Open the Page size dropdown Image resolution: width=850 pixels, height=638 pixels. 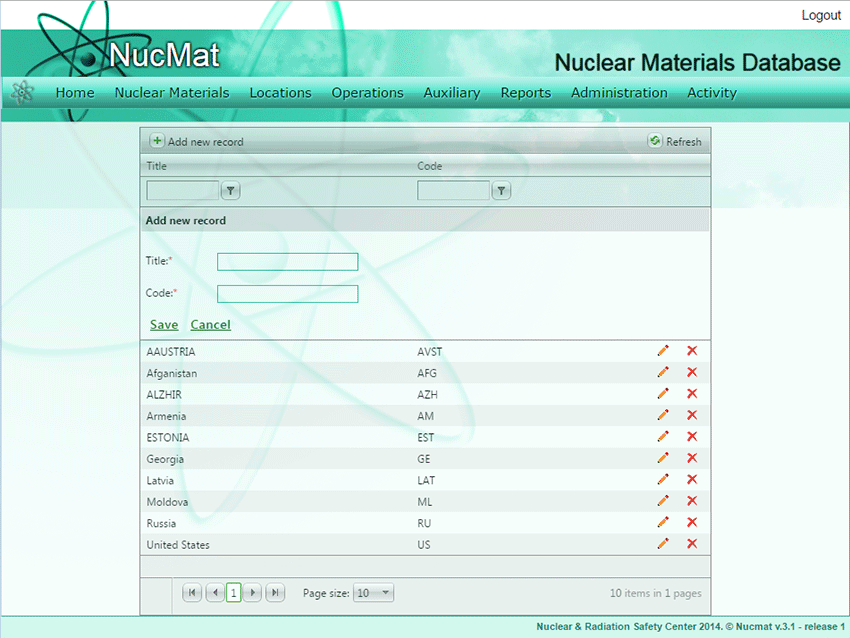point(374,593)
